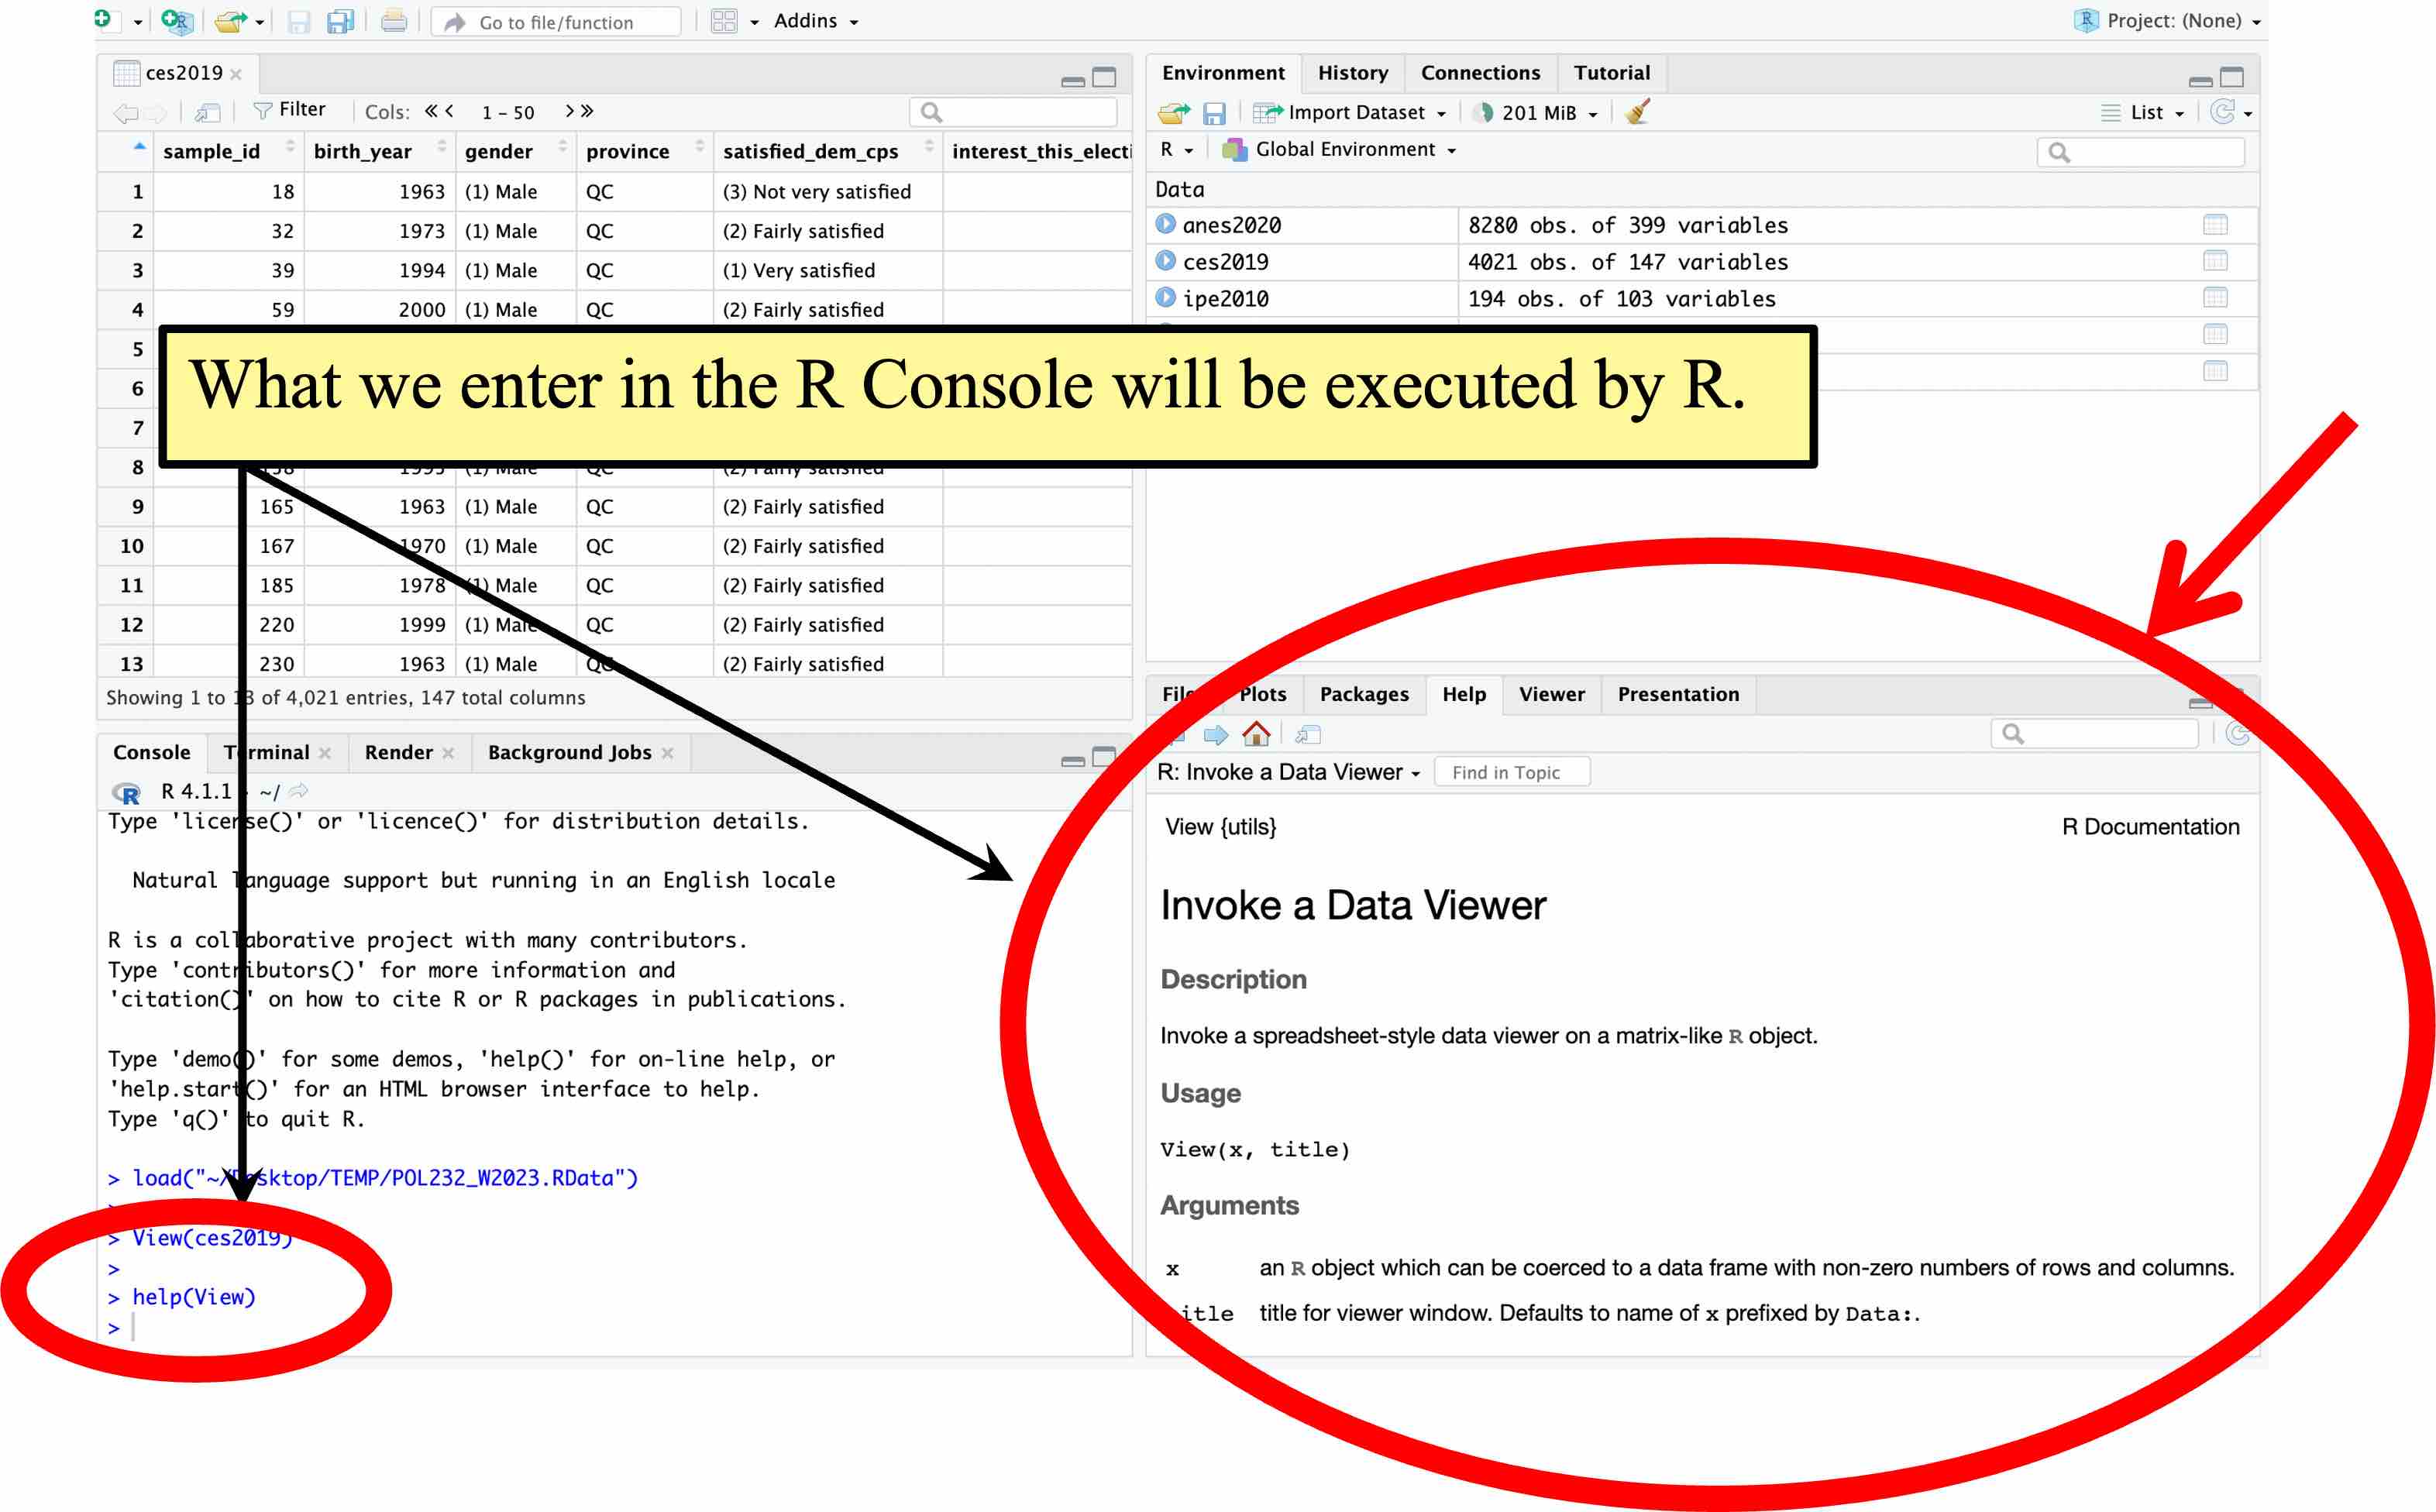Switch to the Packages tab

[x=1363, y=694]
